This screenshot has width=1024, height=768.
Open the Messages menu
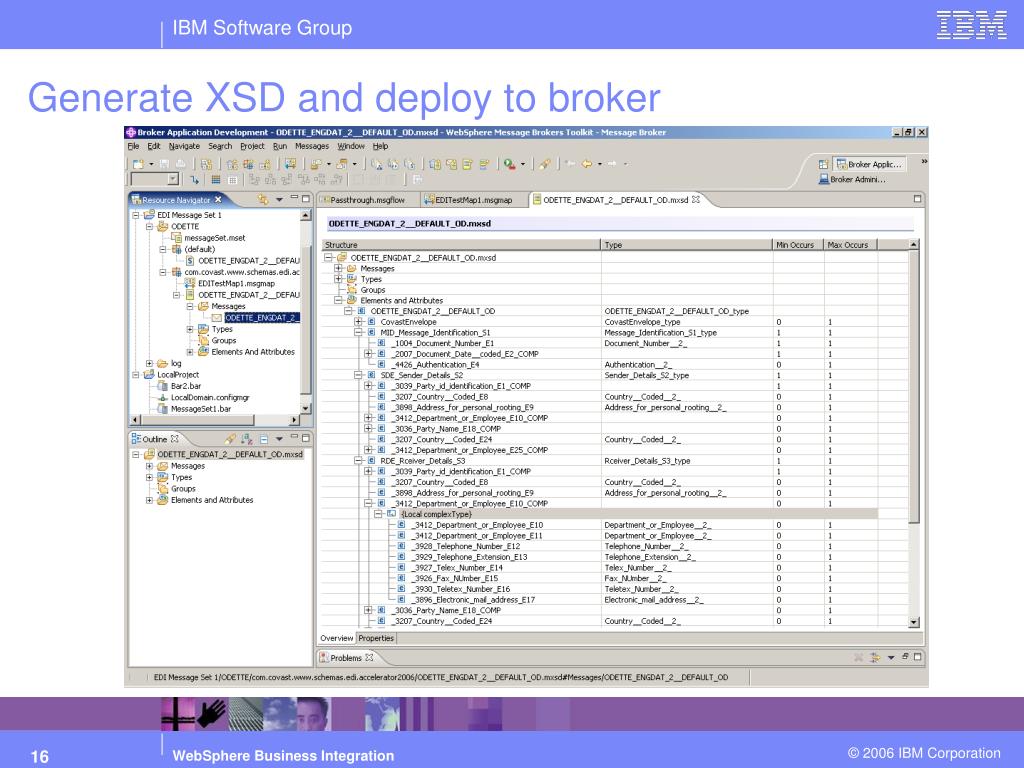click(312, 146)
